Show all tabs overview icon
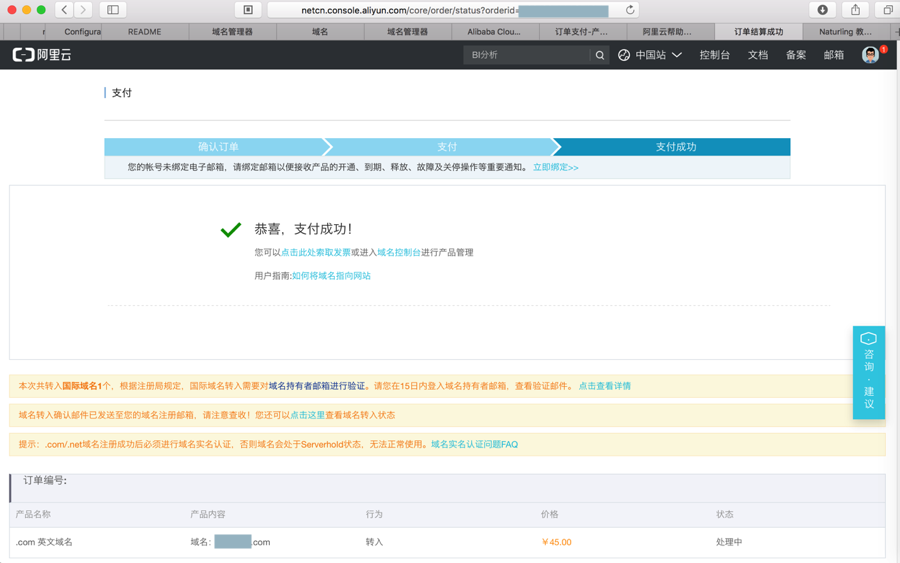Screen dimensions: 900x563 888,10
